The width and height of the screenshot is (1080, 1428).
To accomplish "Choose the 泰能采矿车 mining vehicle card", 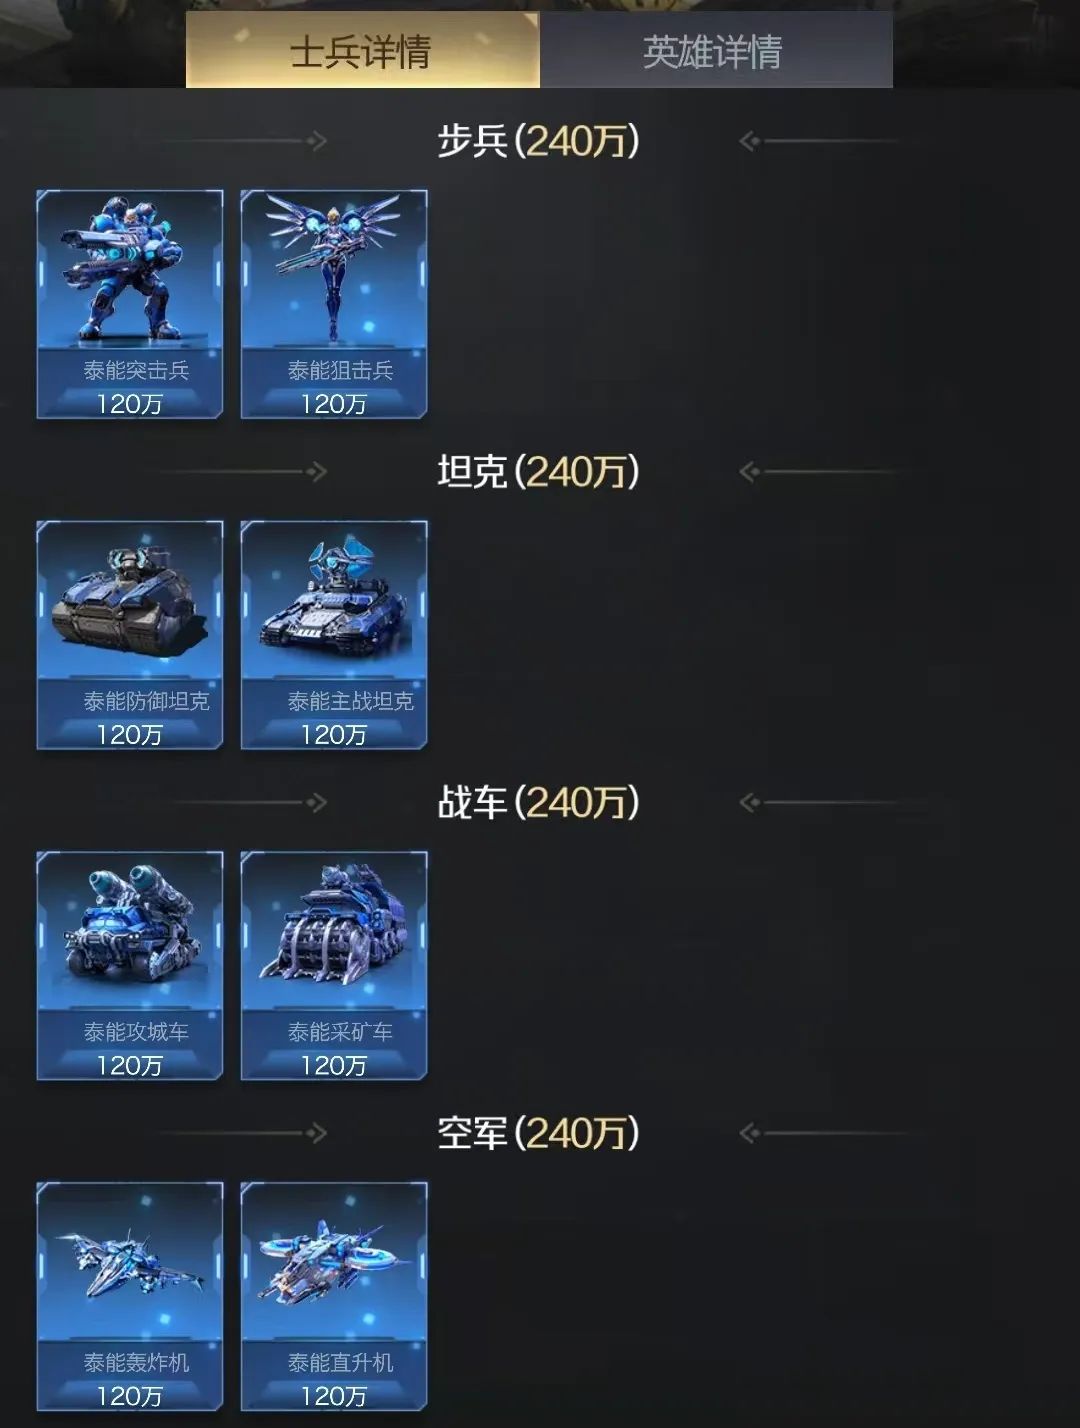I will 334,966.
